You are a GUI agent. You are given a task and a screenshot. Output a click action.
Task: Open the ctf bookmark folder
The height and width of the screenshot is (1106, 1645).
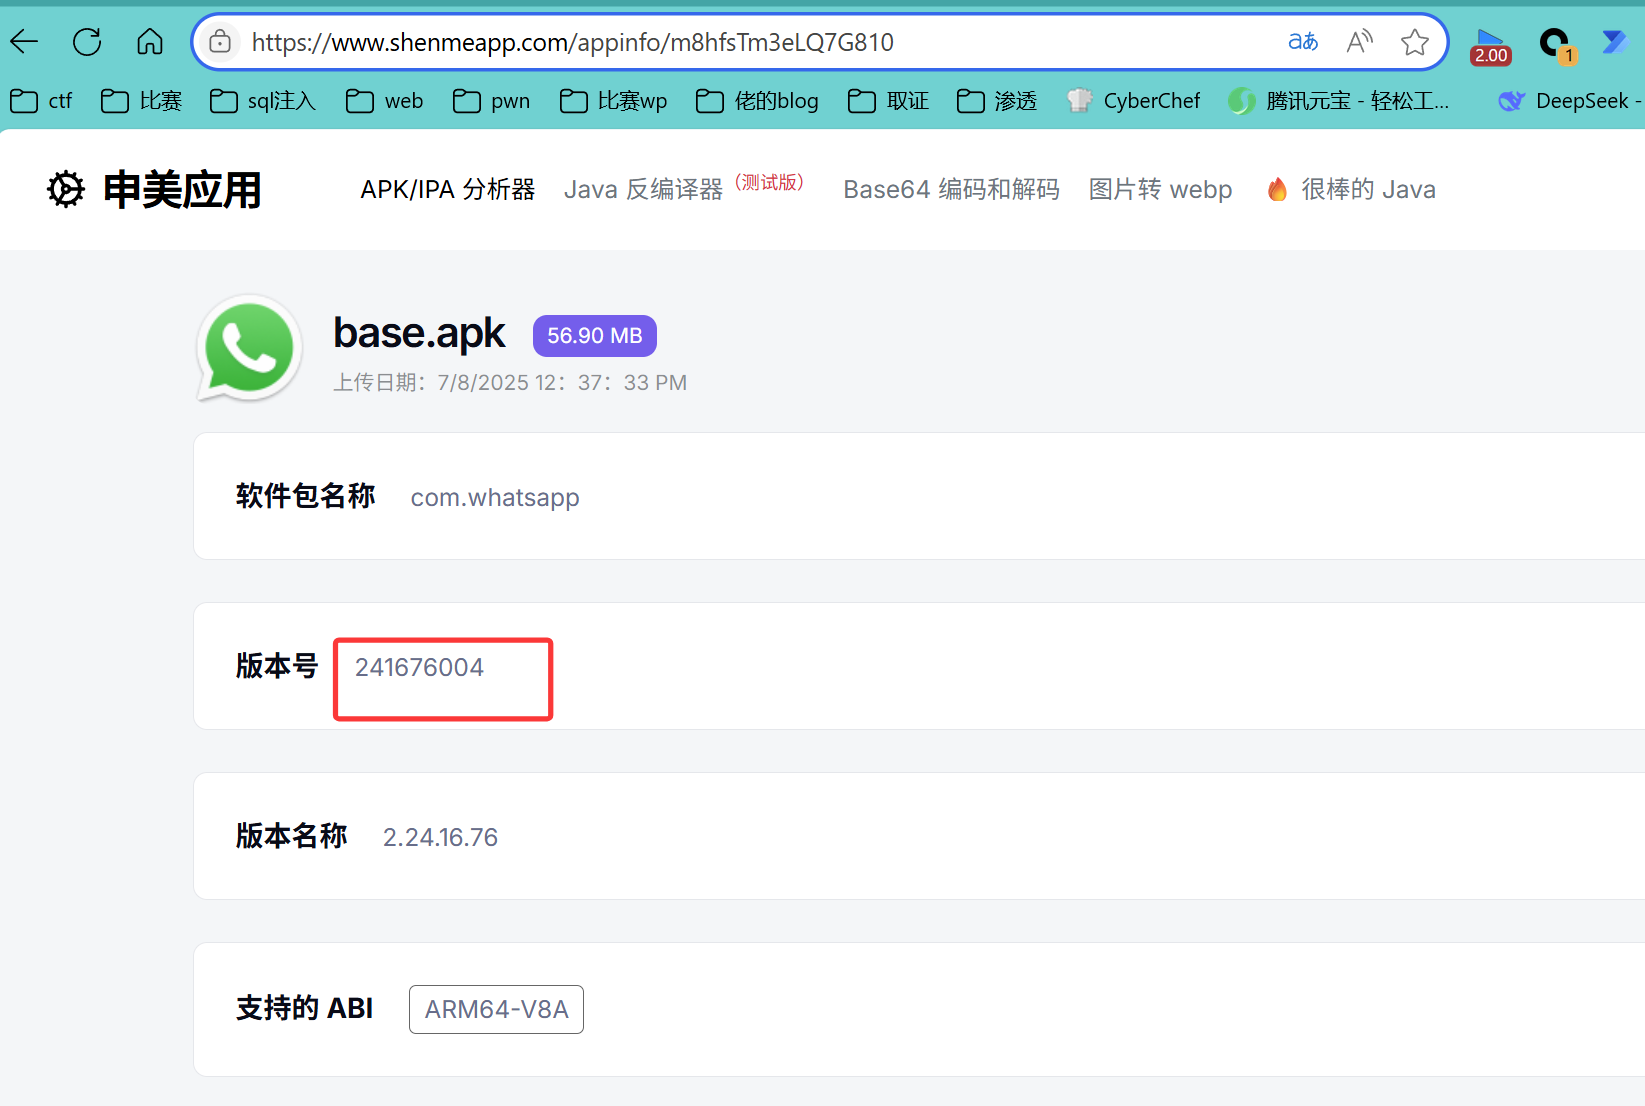coord(41,101)
